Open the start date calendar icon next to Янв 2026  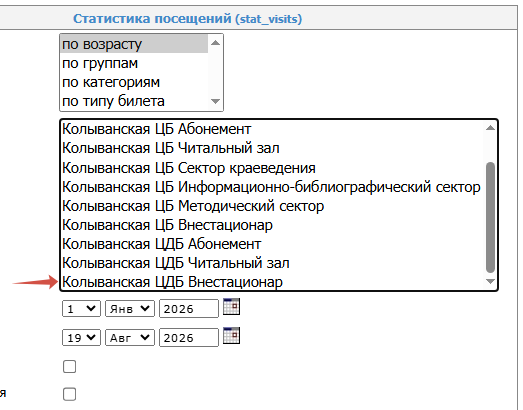231,306
